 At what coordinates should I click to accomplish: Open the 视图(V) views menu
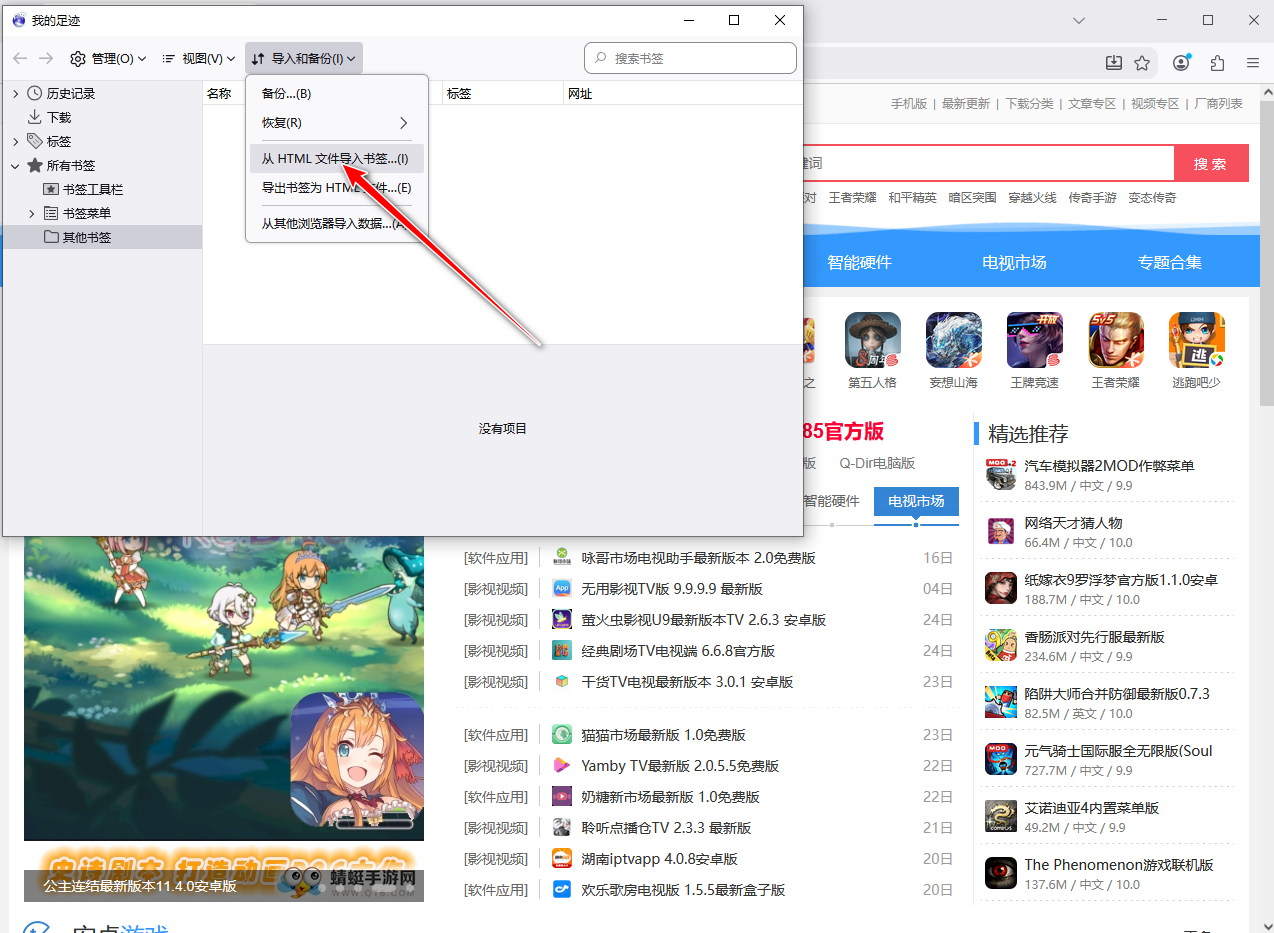click(x=198, y=59)
